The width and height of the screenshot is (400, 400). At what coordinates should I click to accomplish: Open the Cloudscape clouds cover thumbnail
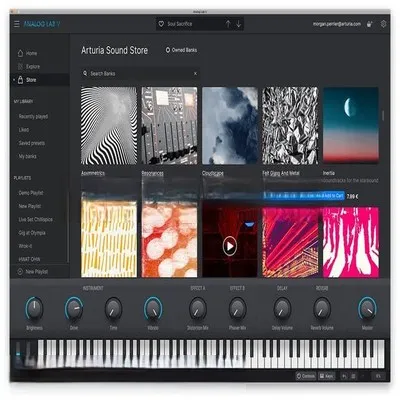point(230,126)
